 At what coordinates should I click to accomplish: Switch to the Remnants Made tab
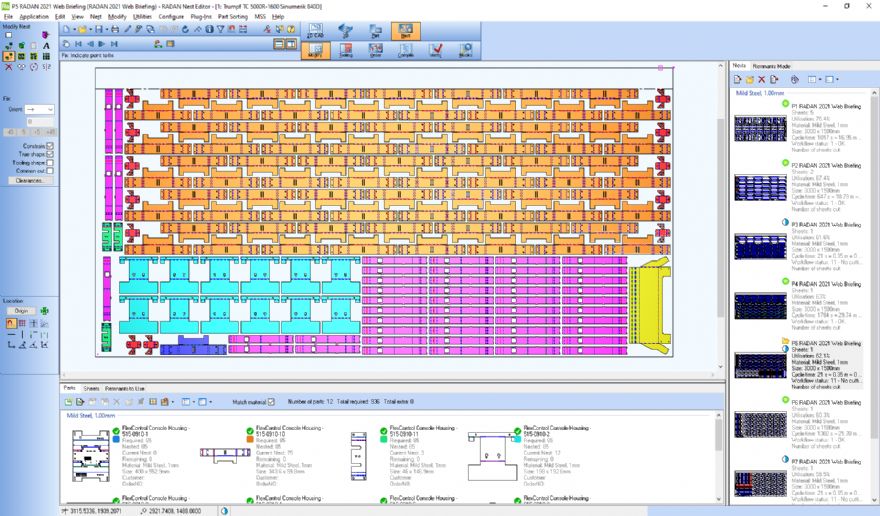click(x=772, y=66)
